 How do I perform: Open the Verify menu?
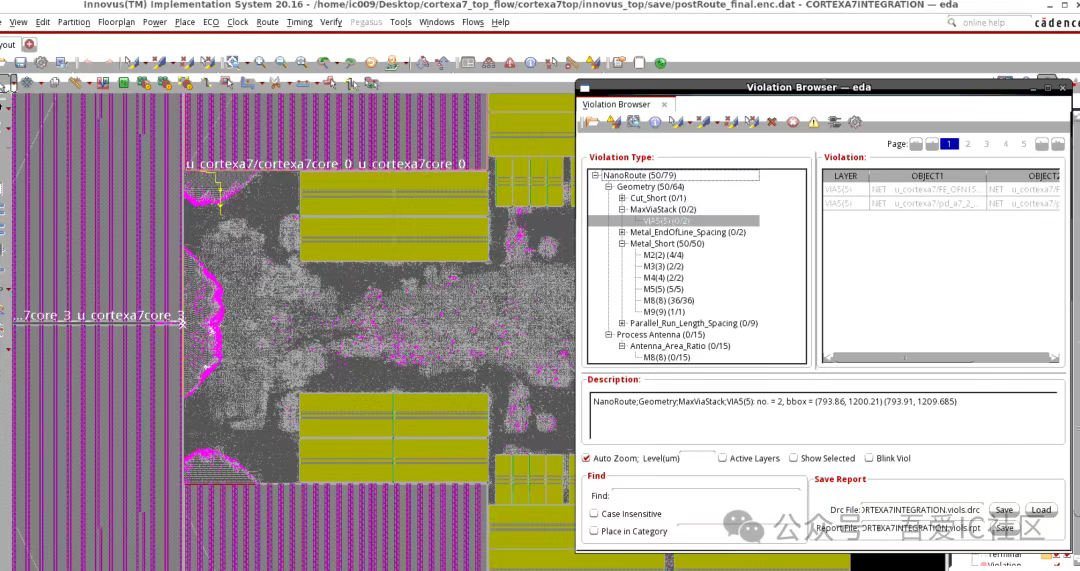coord(331,22)
